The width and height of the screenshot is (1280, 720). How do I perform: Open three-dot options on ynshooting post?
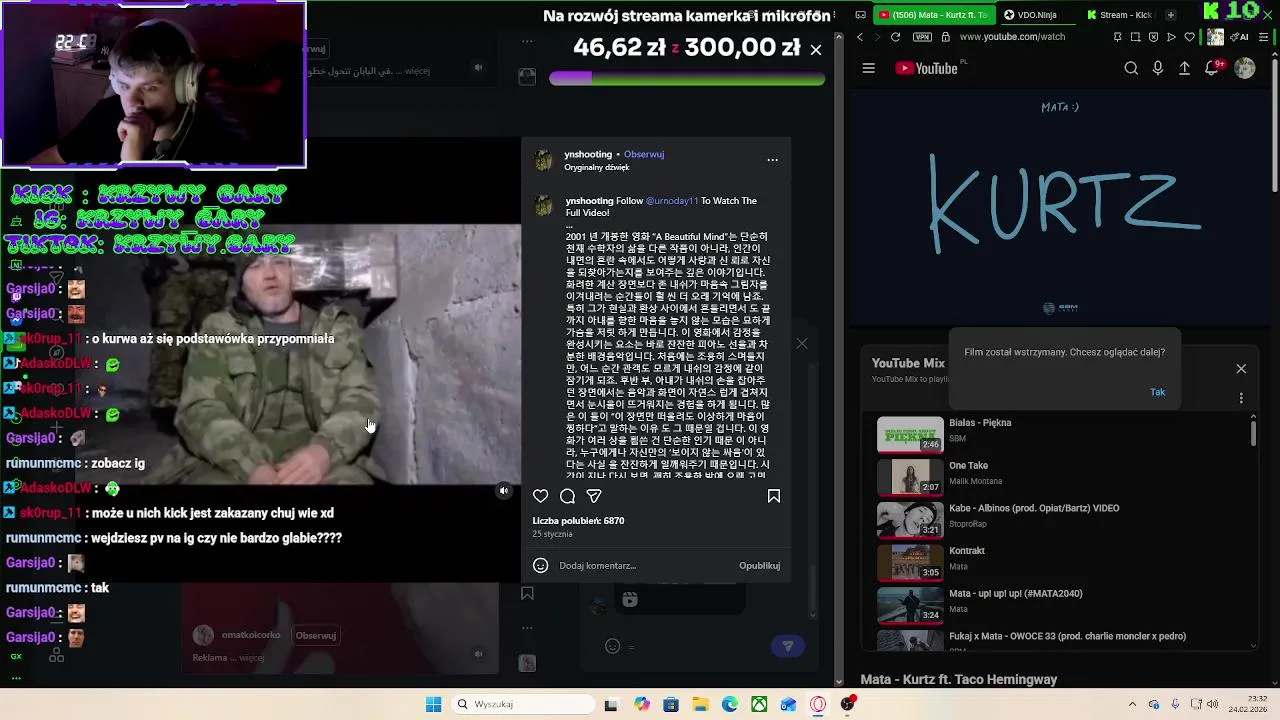(772, 160)
